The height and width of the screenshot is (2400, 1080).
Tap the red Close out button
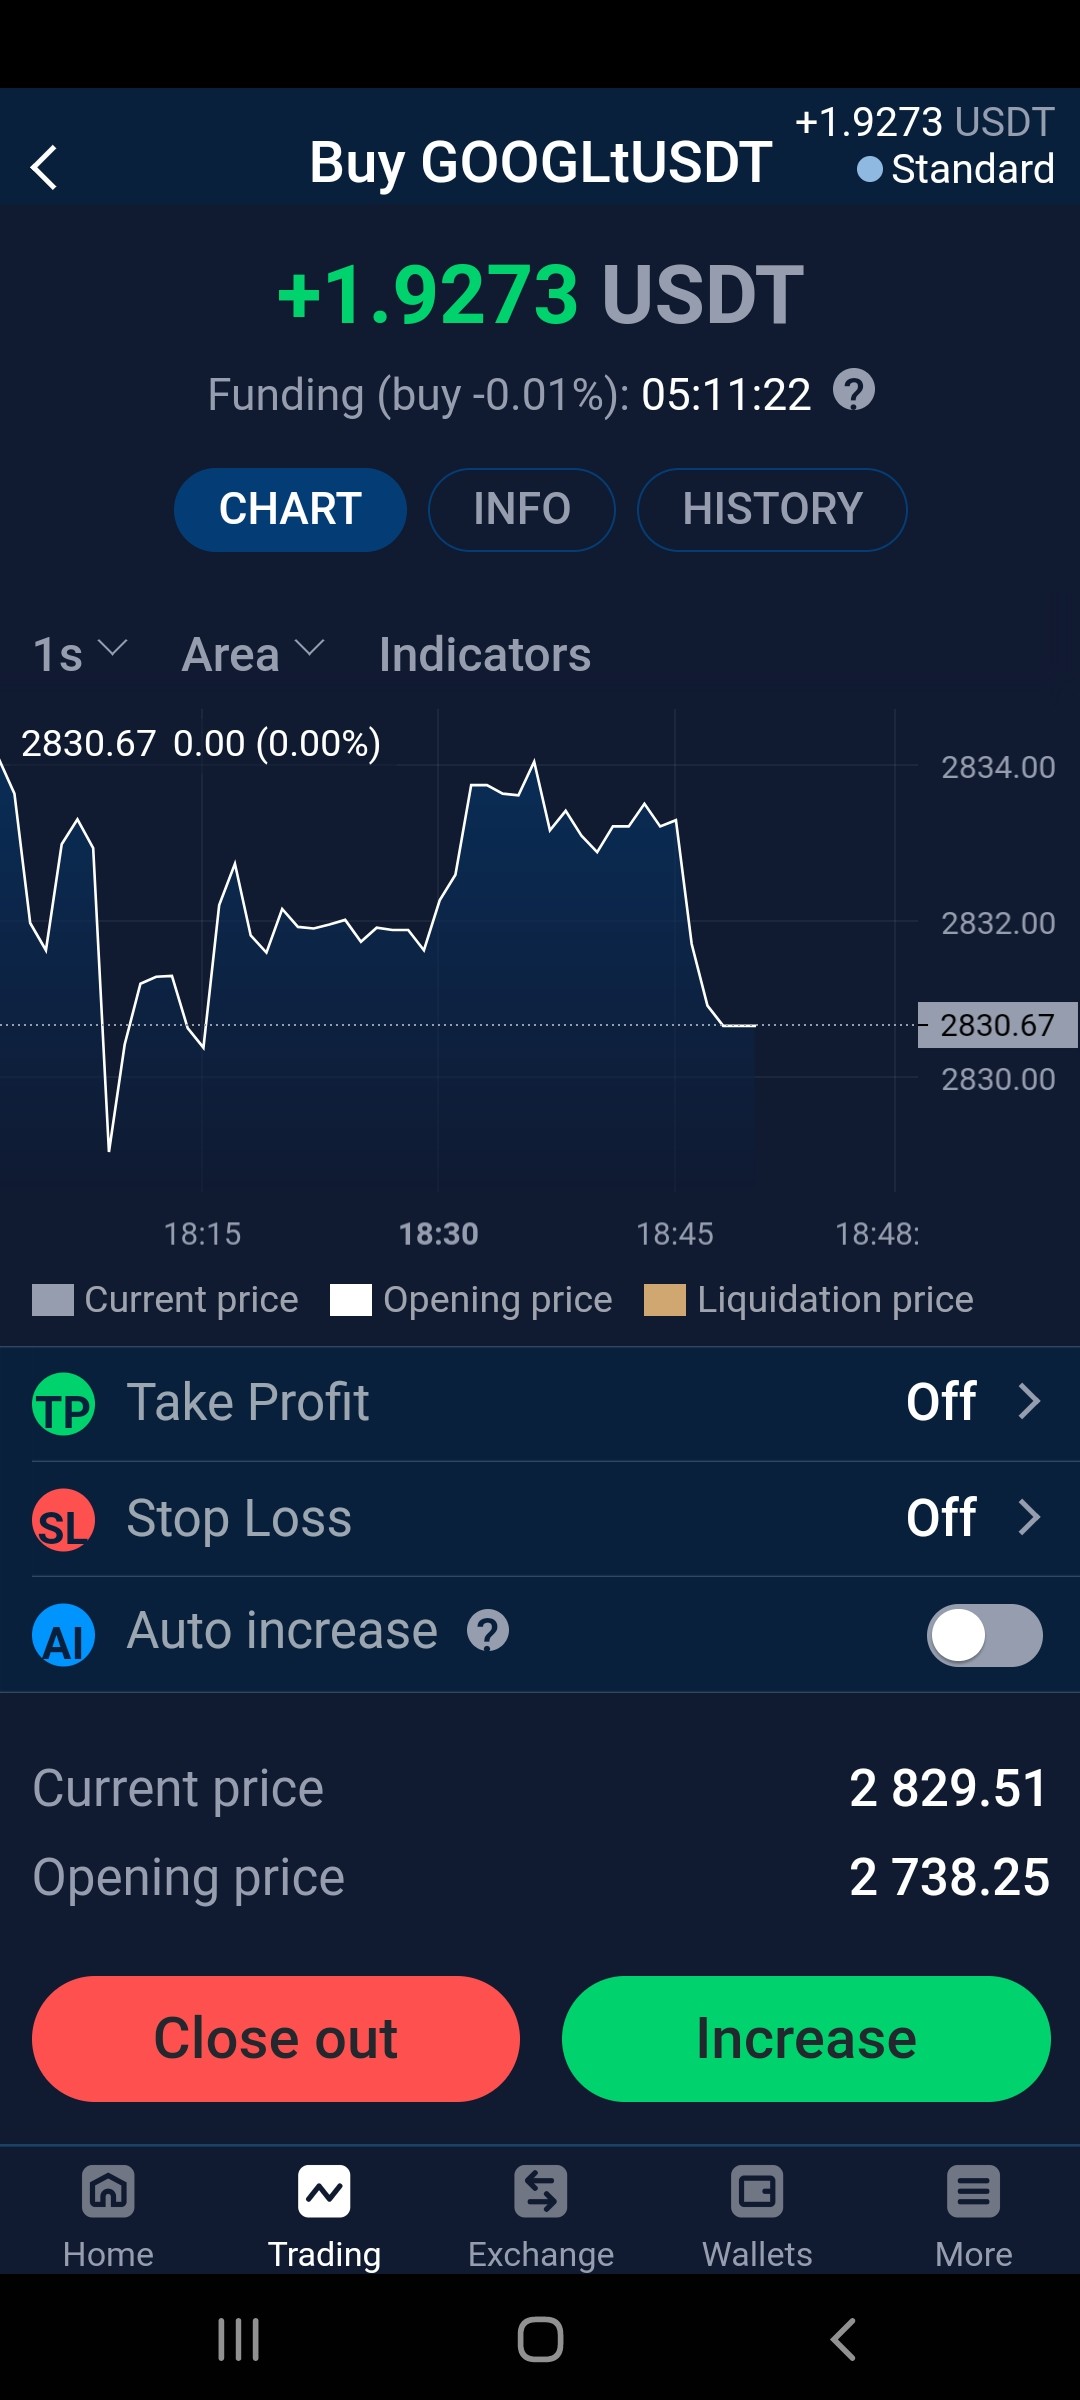[276, 2039]
